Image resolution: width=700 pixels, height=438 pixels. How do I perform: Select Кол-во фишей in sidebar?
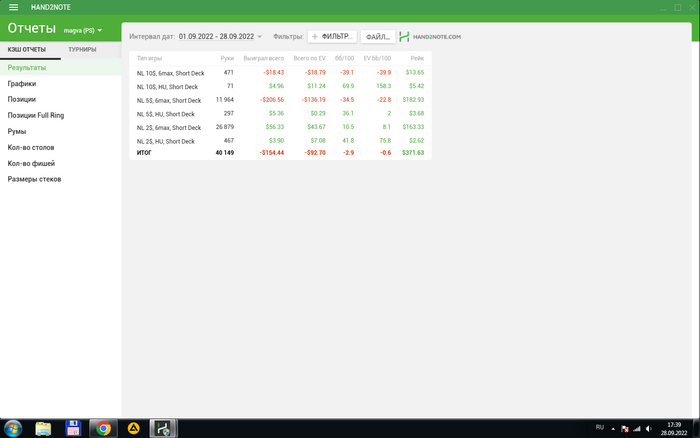(x=61, y=163)
